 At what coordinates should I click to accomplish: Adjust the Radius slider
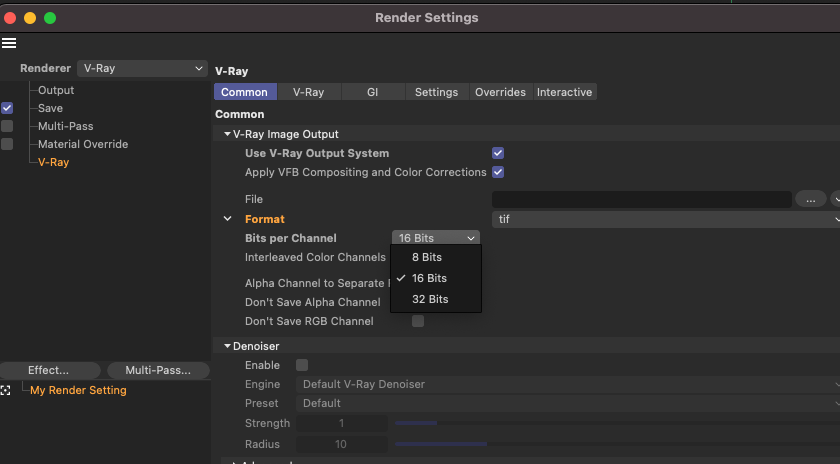point(616,444)
